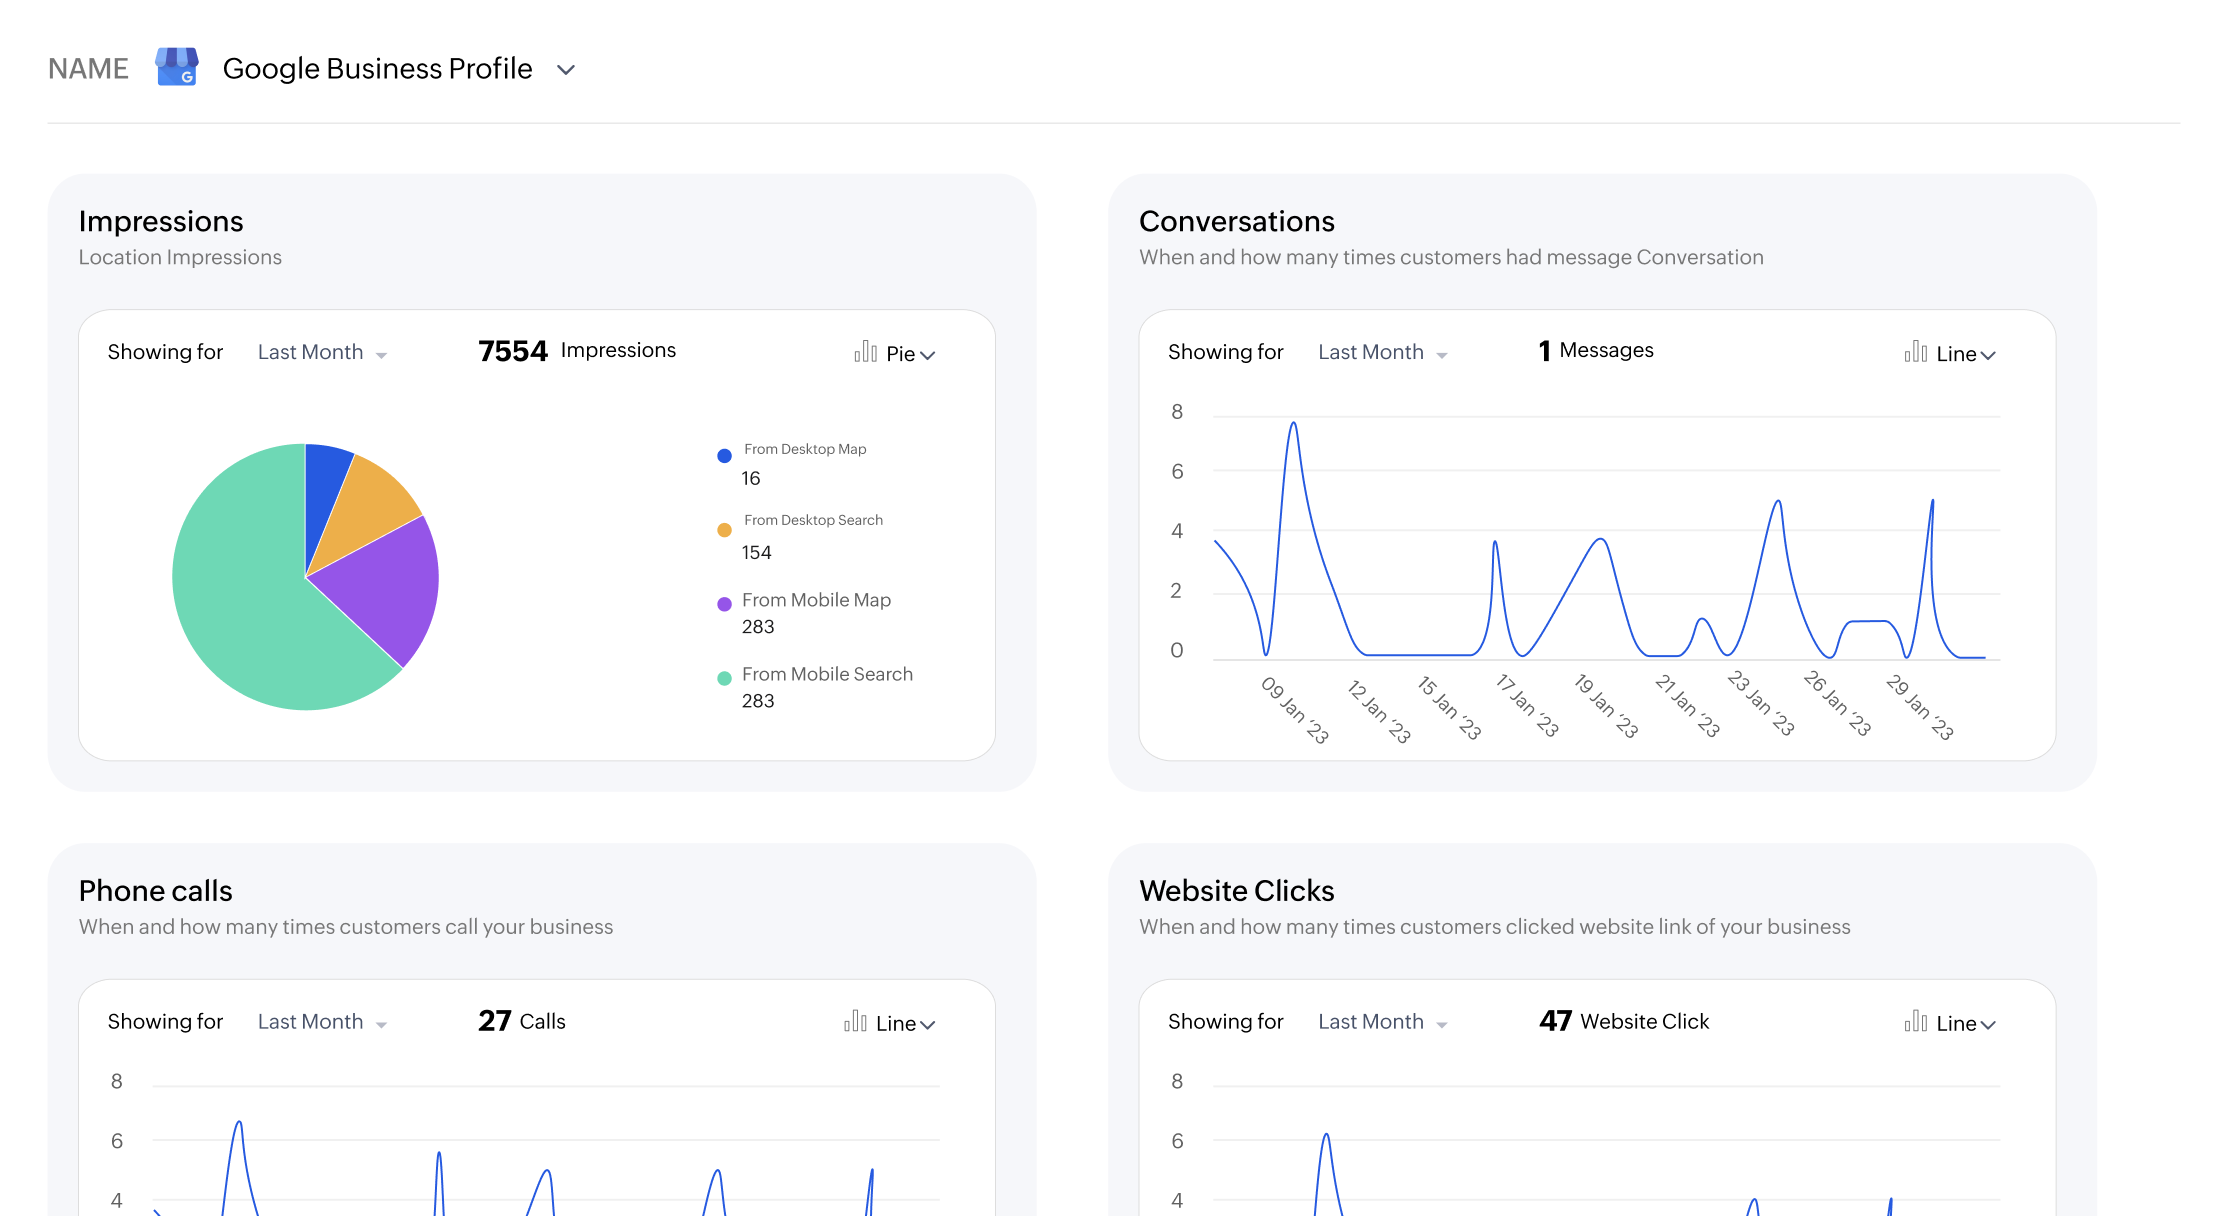The width and height of the screenshot is (2240, 1216).
Task: Open the Conversations Last Month period dropdown
Action: pyautogui.click(x=1382, y=352)
